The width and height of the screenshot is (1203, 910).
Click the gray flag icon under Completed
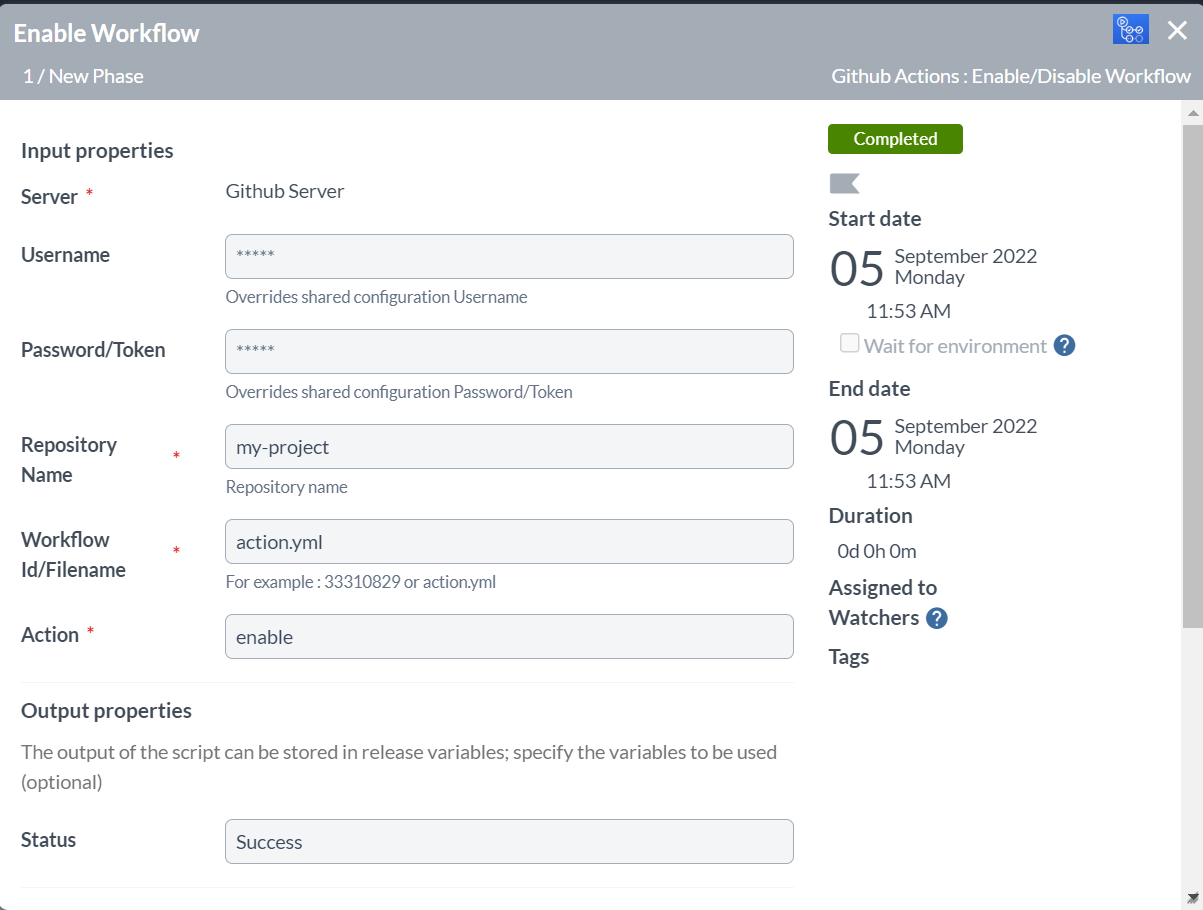[x=844, y=183]
